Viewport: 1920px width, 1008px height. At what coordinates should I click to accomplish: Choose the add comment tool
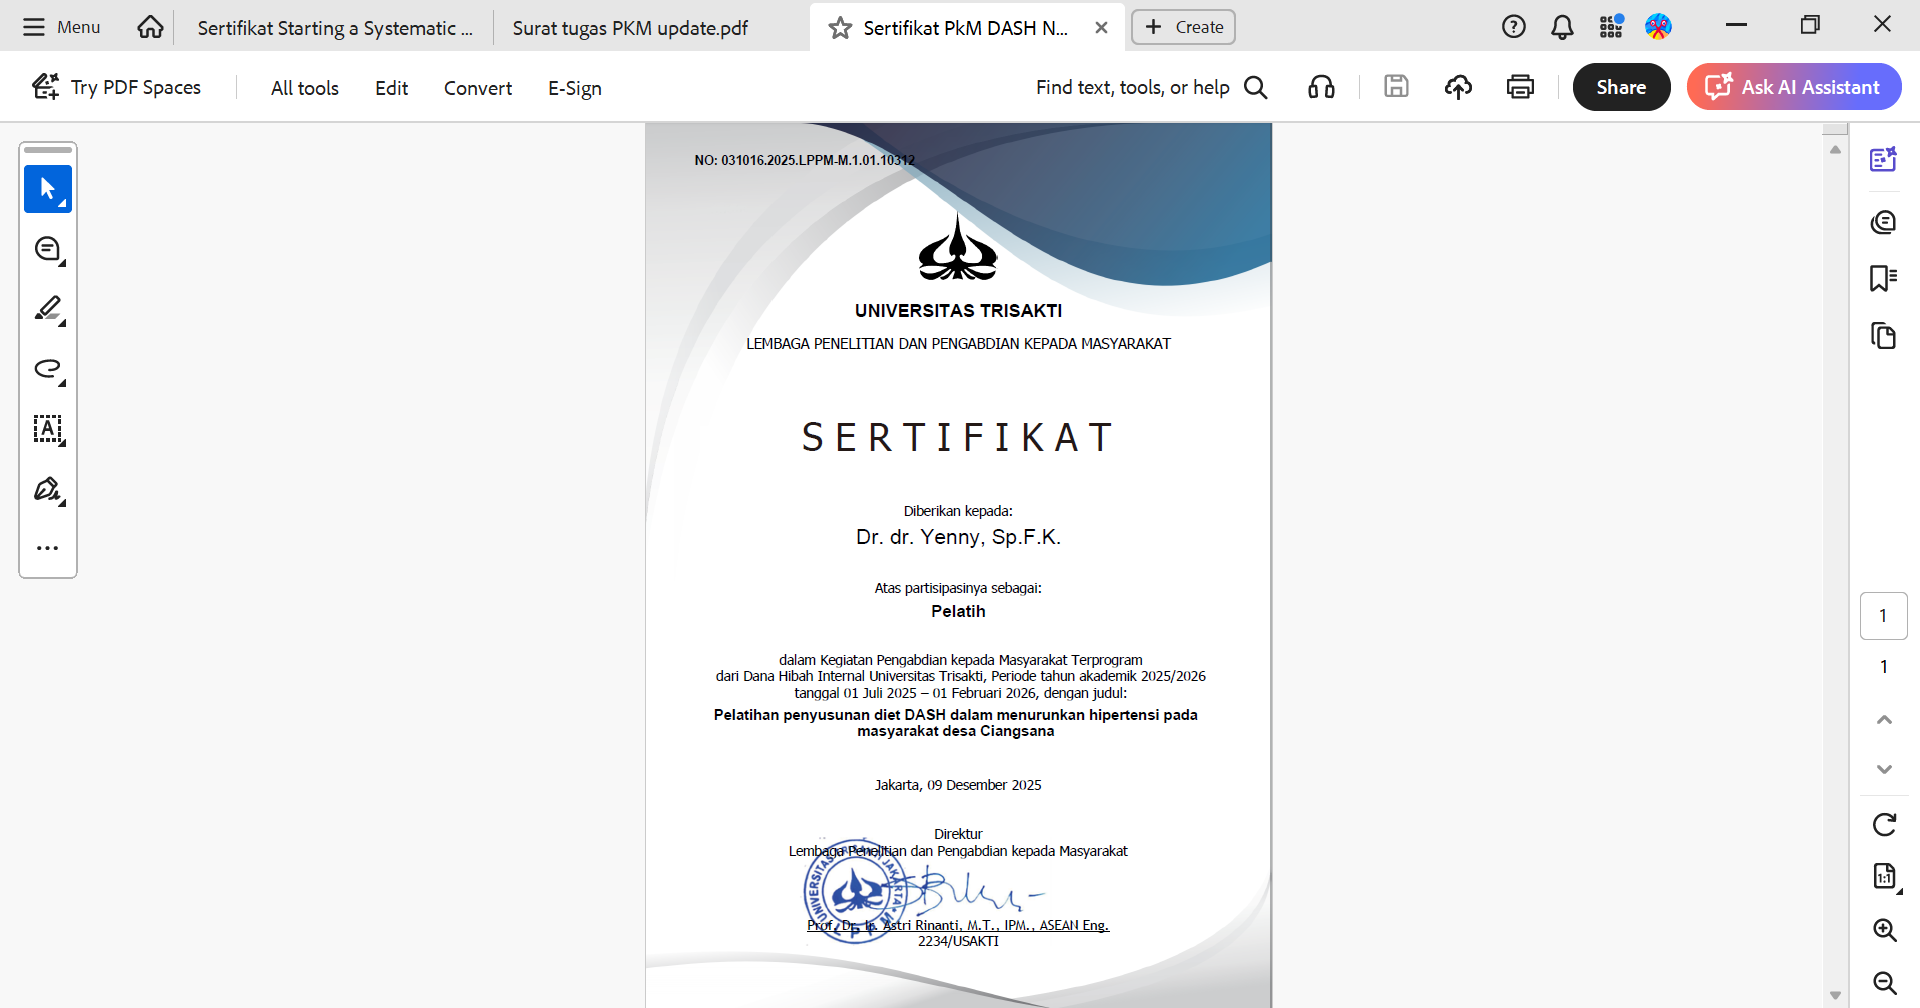[x=47, y=249]
